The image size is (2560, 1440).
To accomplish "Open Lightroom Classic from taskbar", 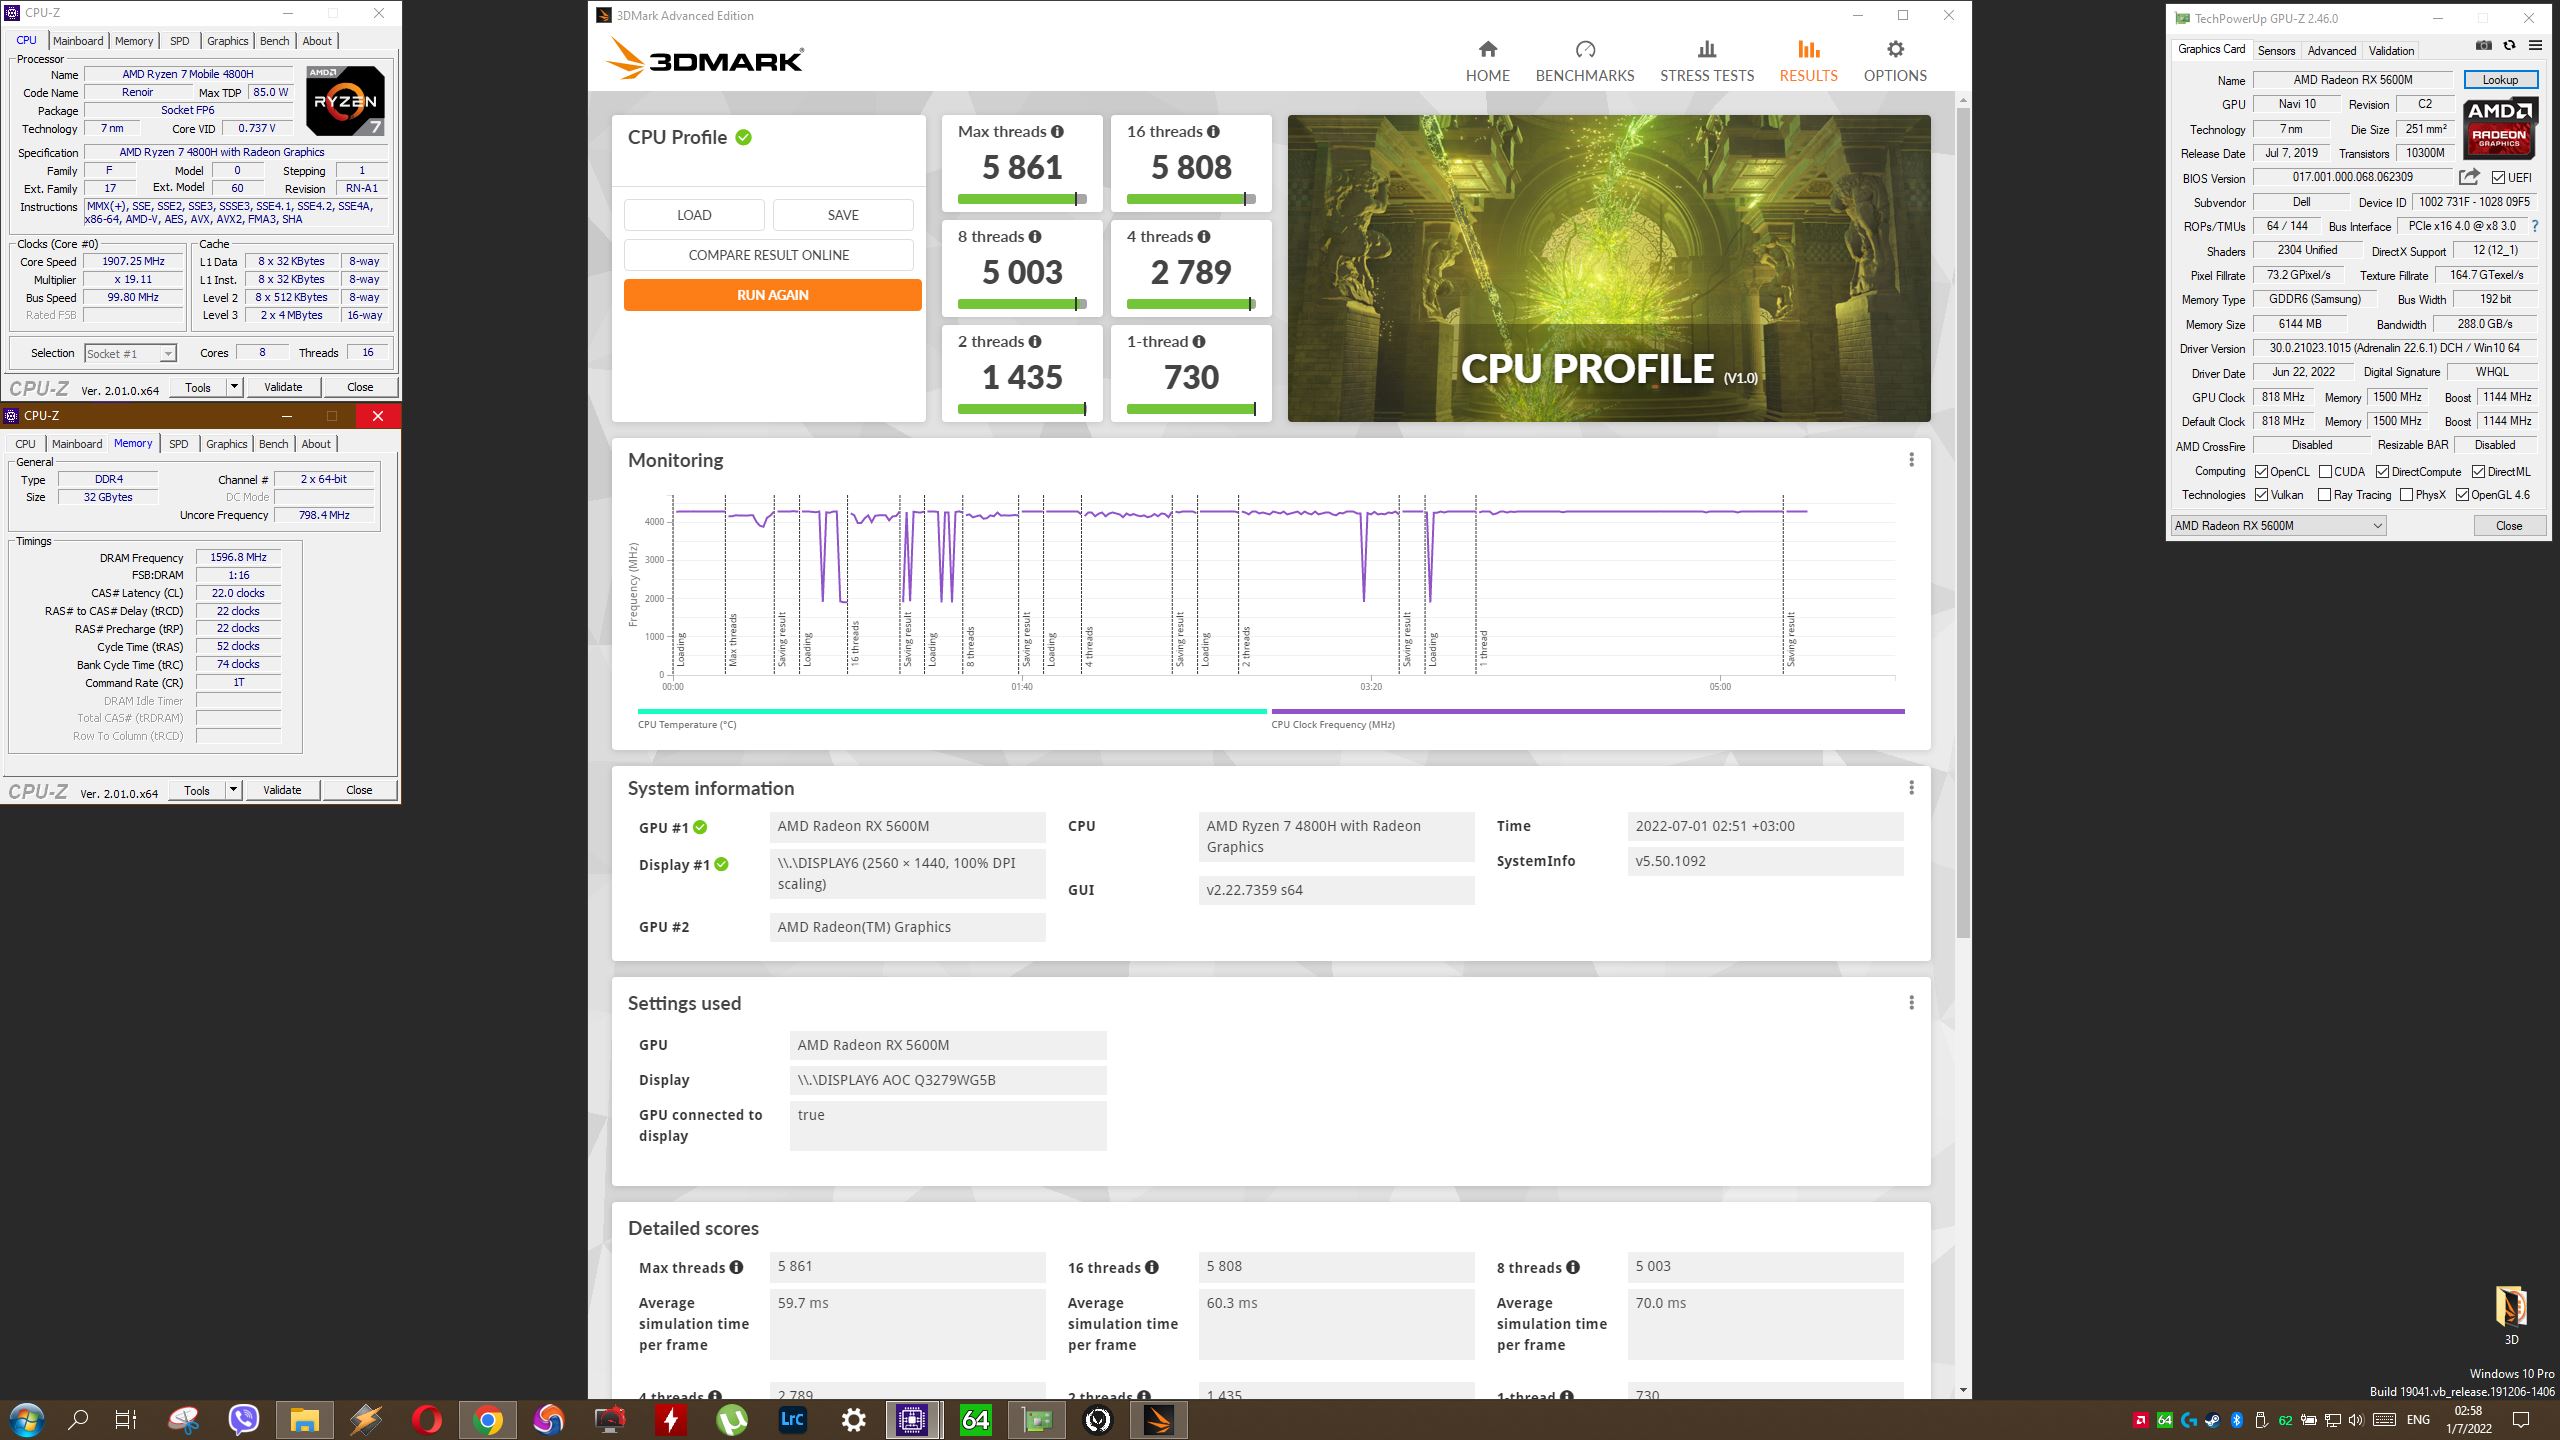I will click(x=792, y=1419).
